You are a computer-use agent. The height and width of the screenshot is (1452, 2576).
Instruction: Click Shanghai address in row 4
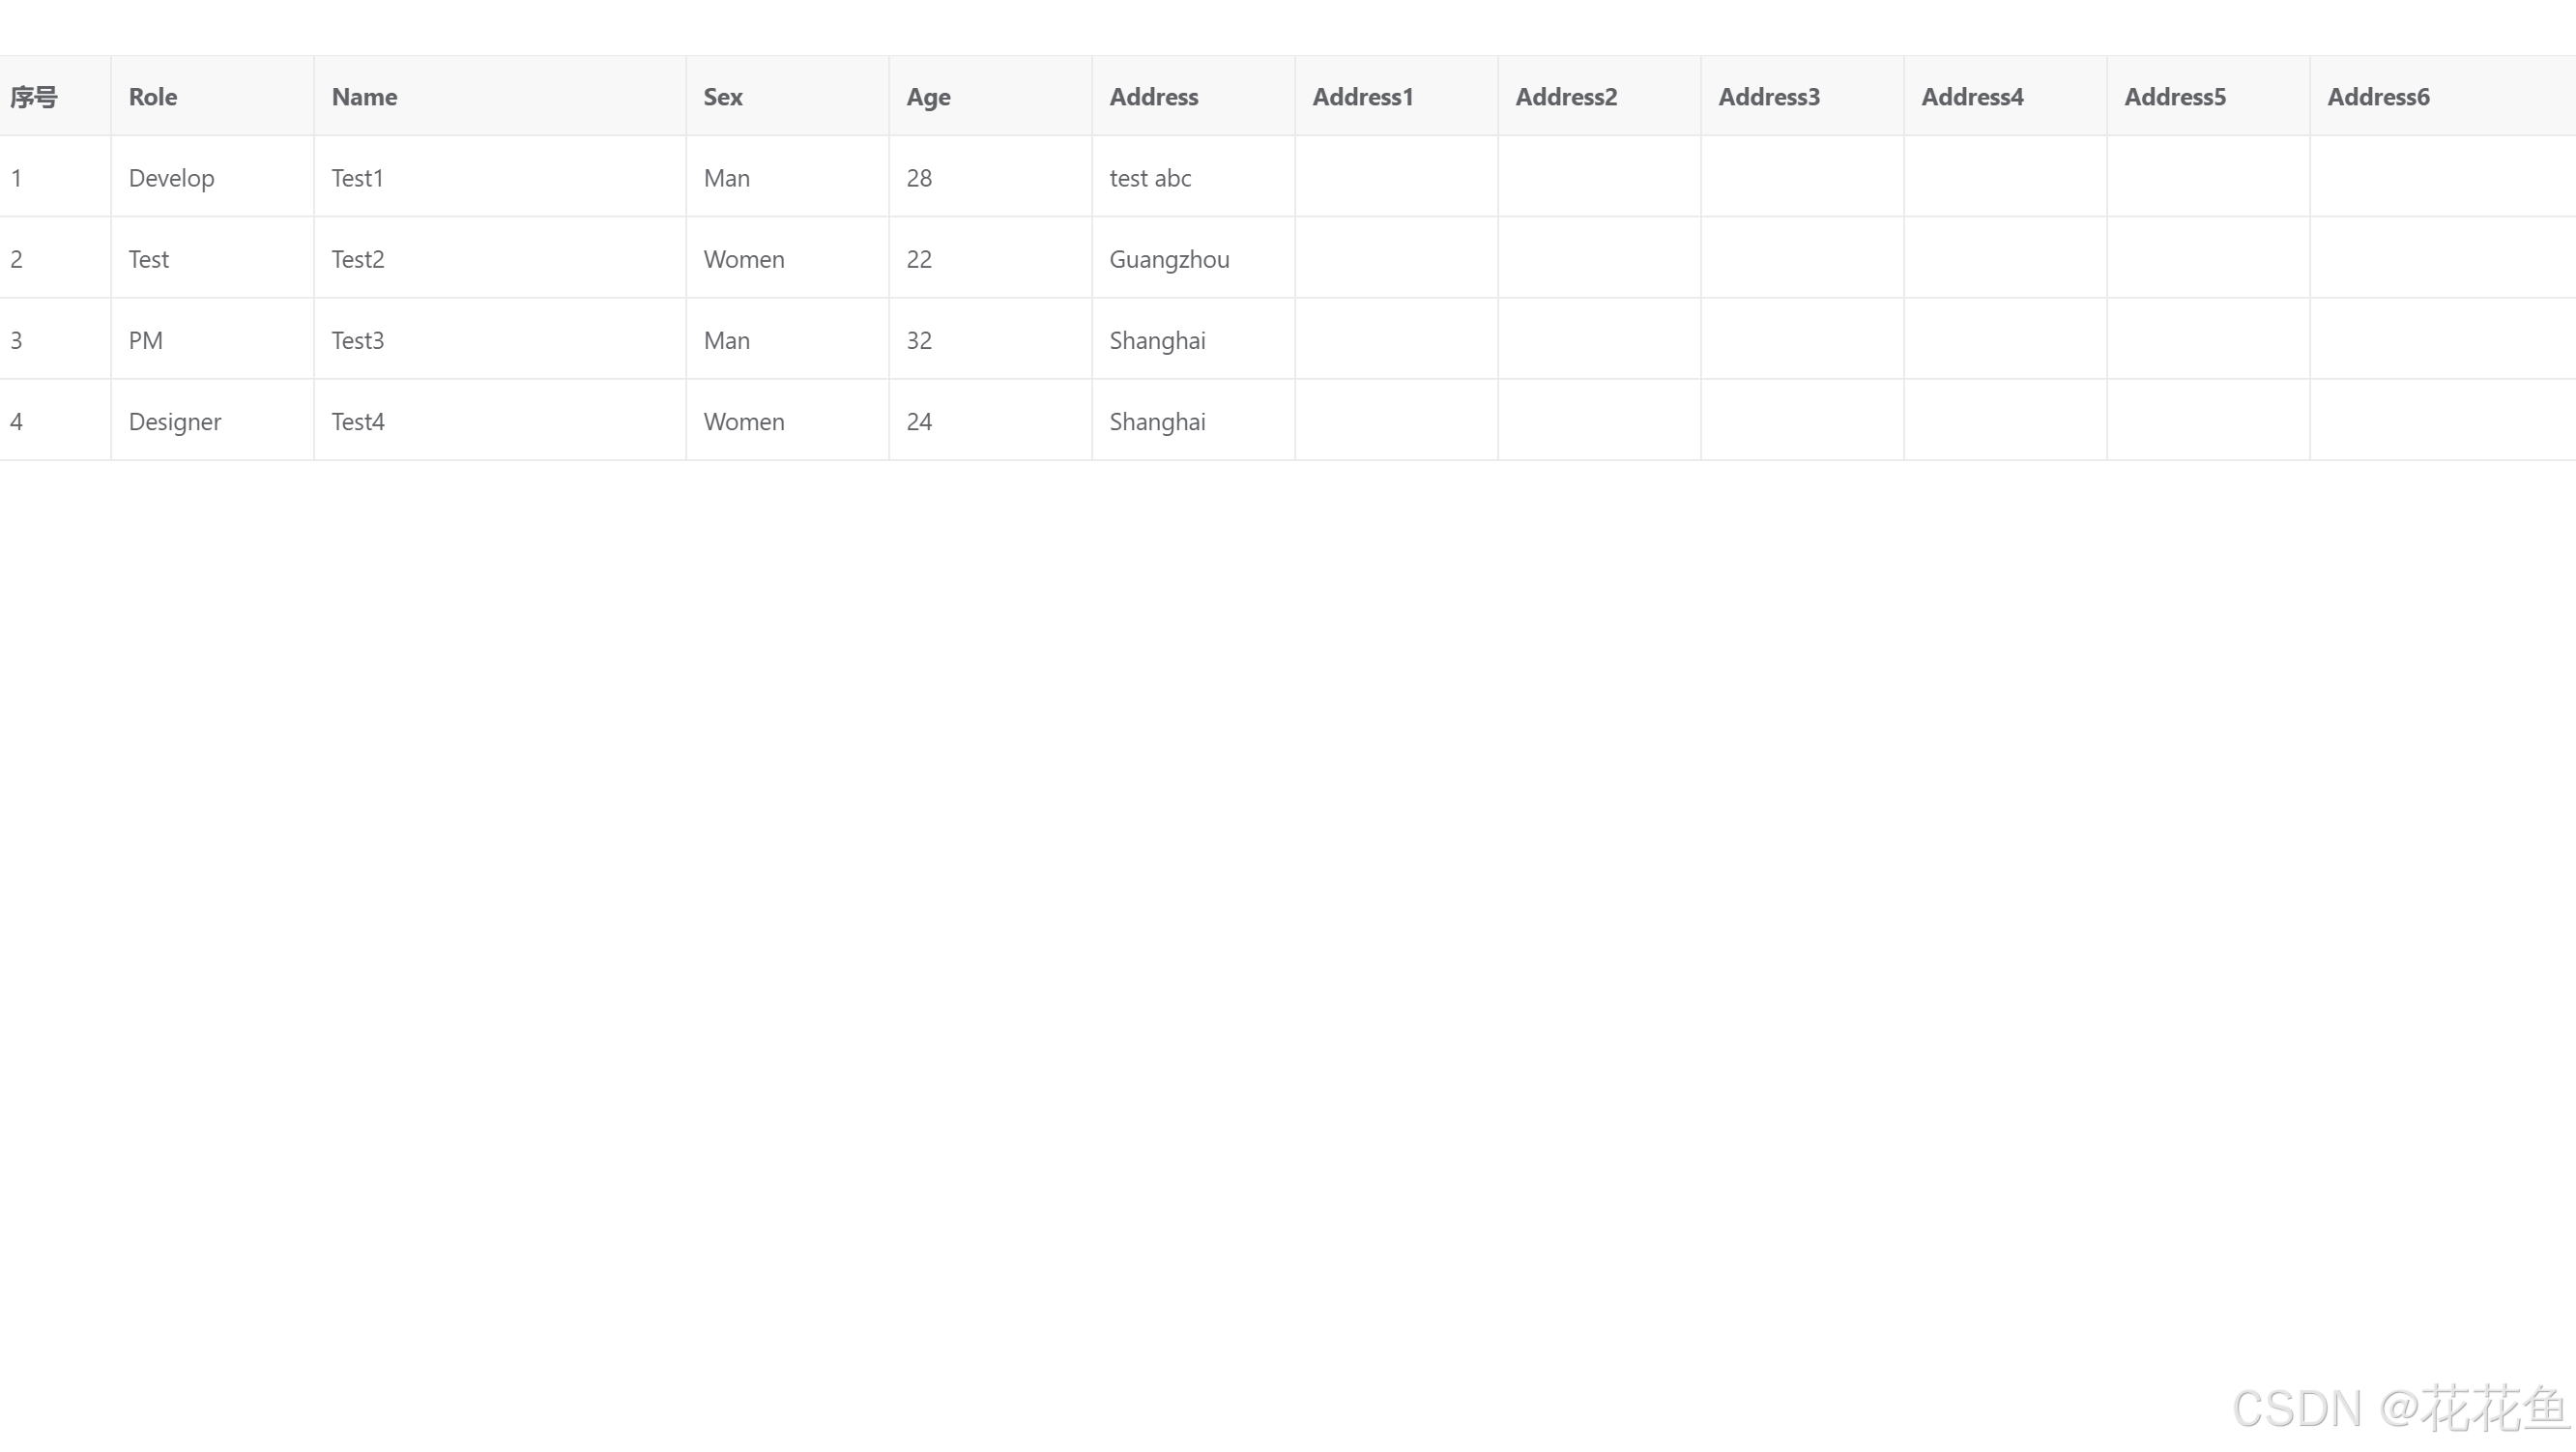[x=1157, y=421]
